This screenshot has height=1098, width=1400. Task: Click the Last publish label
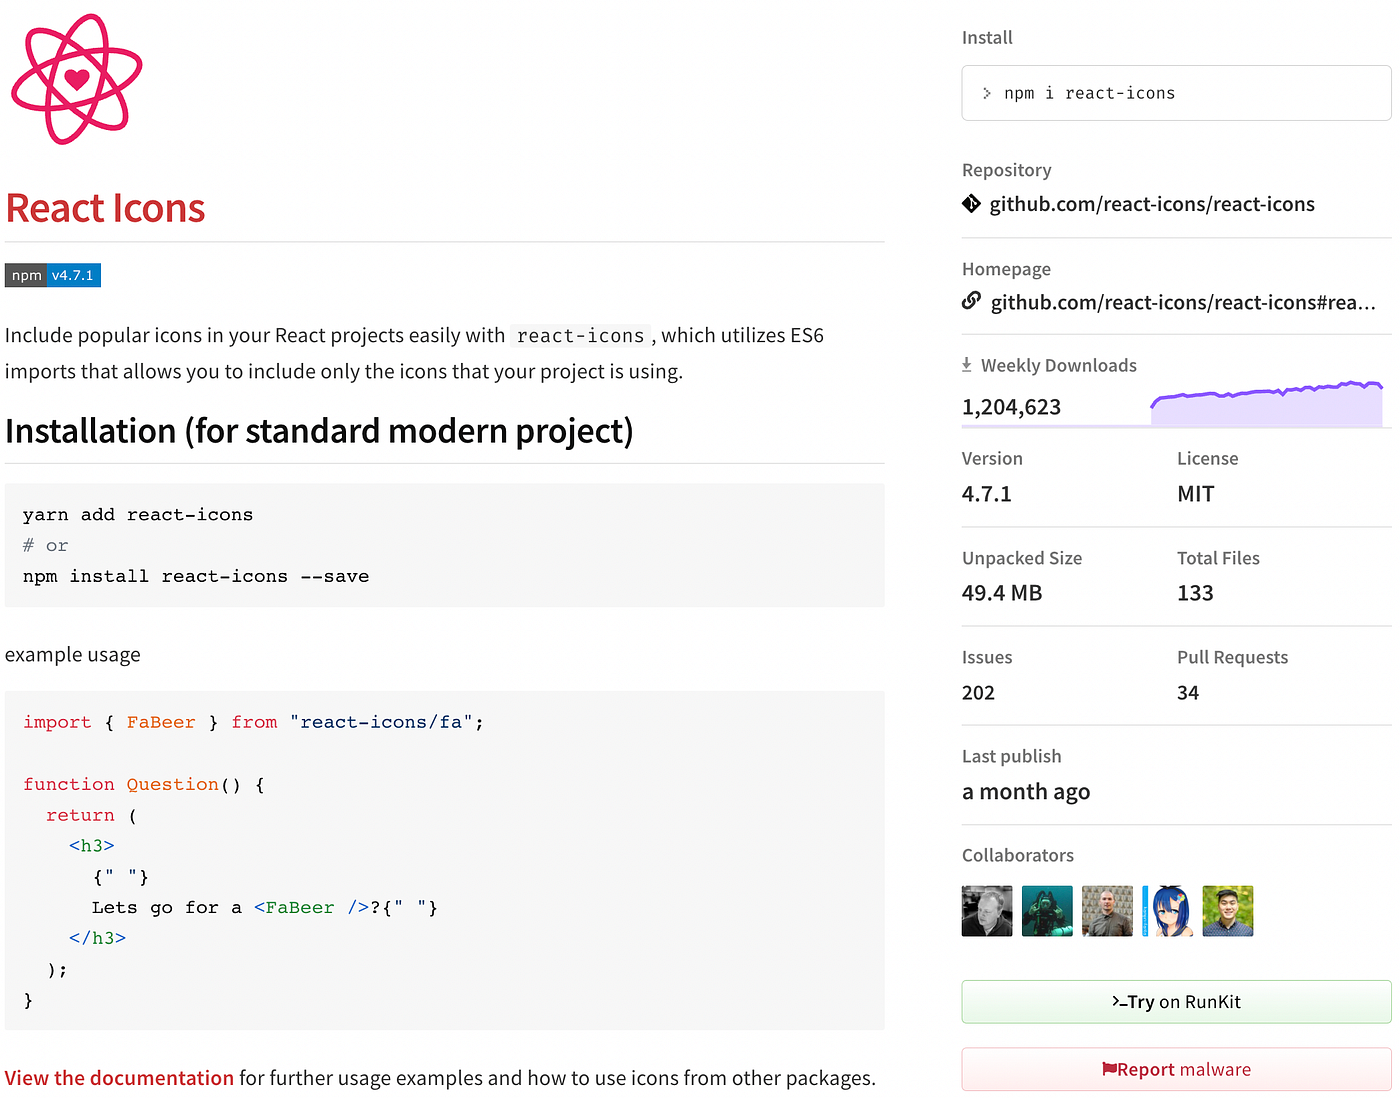coord(1012,756)
